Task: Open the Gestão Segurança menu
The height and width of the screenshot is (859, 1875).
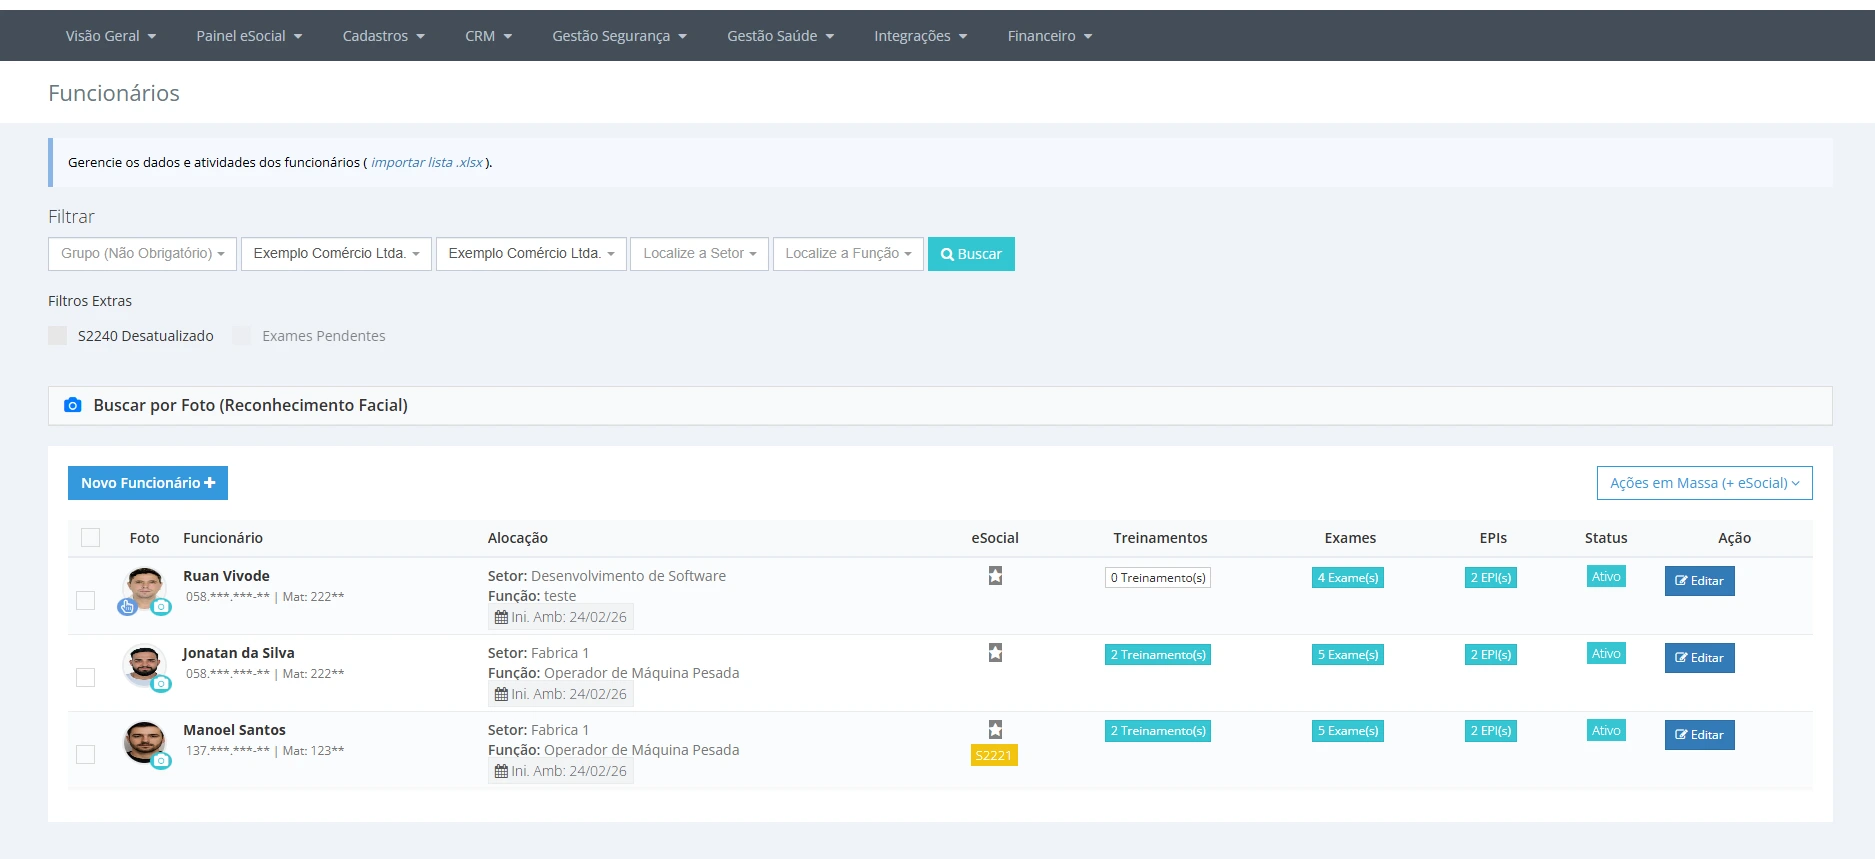Action: 620,36
